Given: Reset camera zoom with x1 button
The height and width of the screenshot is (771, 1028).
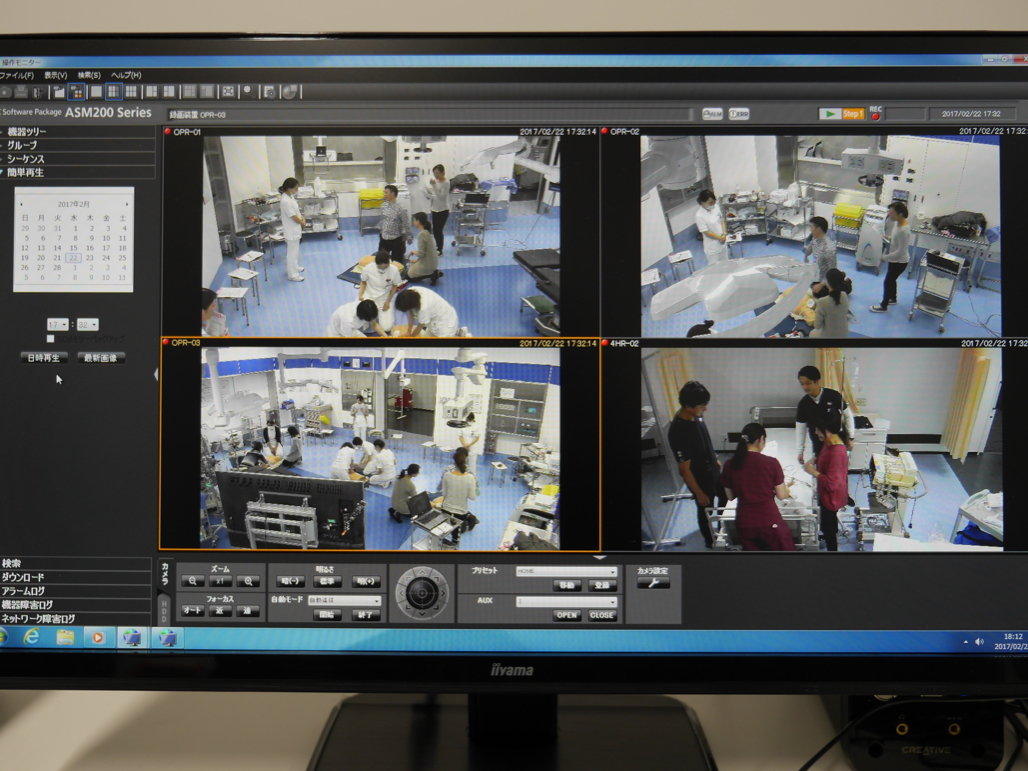Looking at the screenshot, I should tap(220, 581).
